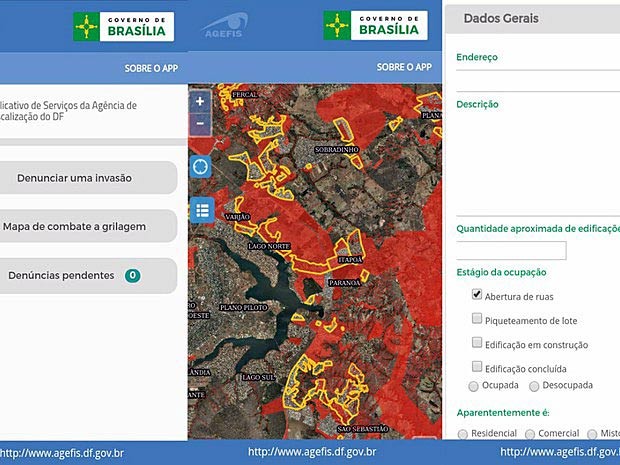Tap the locate-me crosshair map icon

201,167
